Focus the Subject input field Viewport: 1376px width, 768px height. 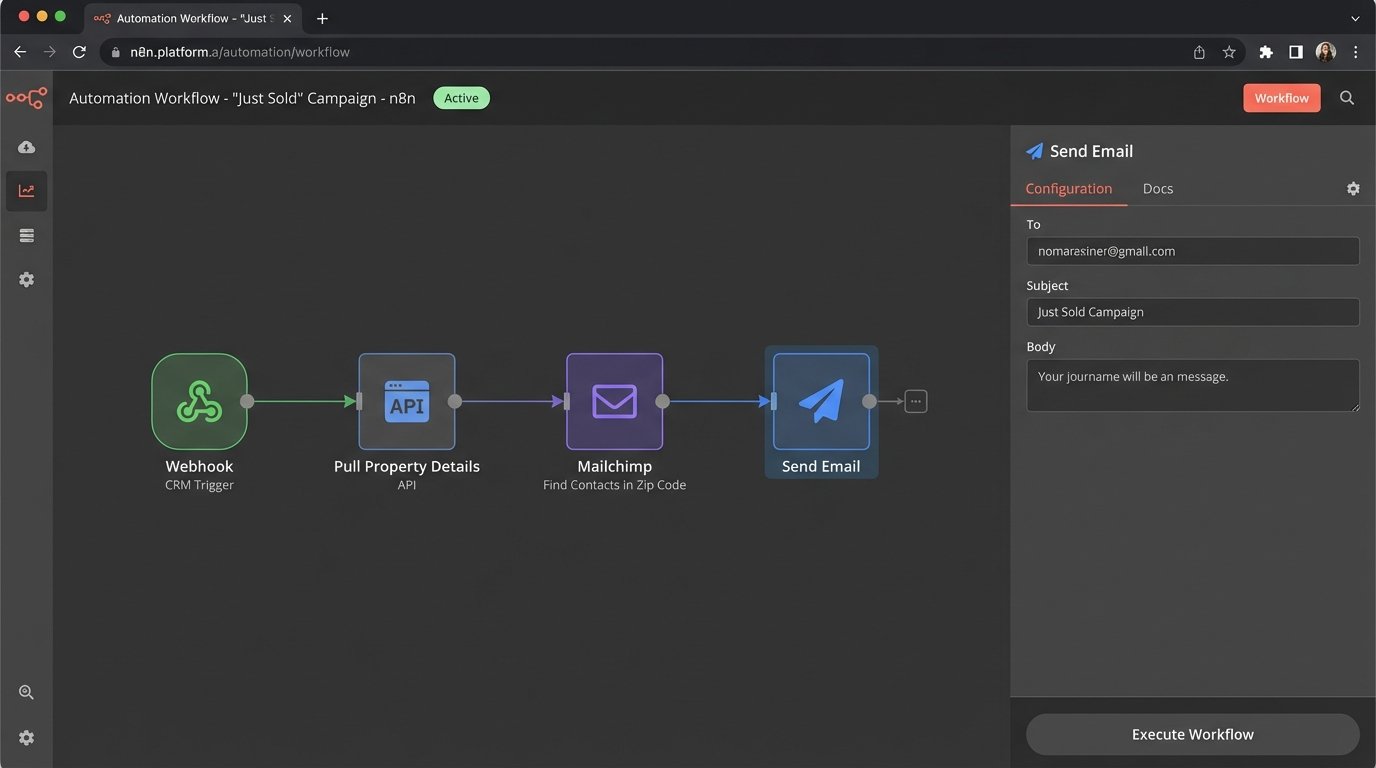[x=1192, y=312]
